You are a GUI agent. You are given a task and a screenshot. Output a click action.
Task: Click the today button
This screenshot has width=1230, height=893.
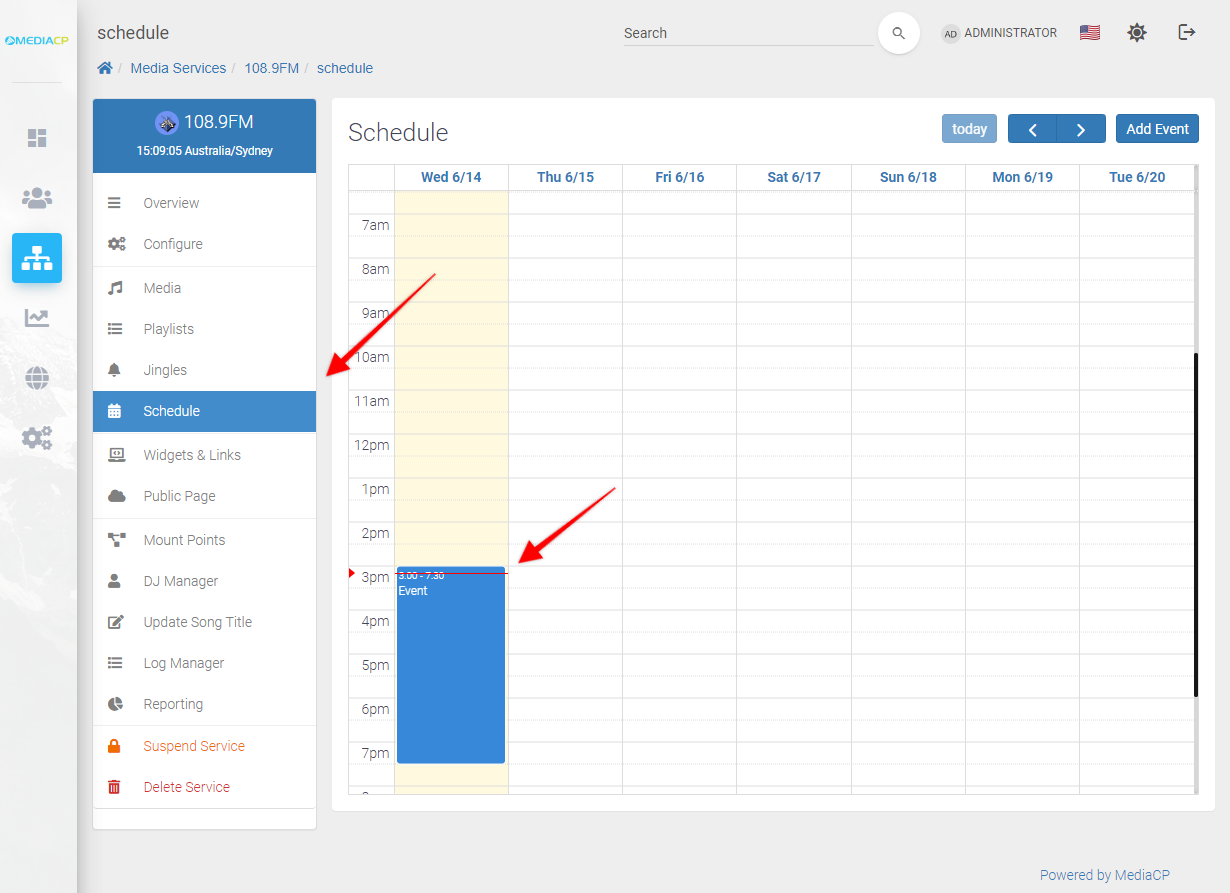pyautogui.click(x=969, y=129)
